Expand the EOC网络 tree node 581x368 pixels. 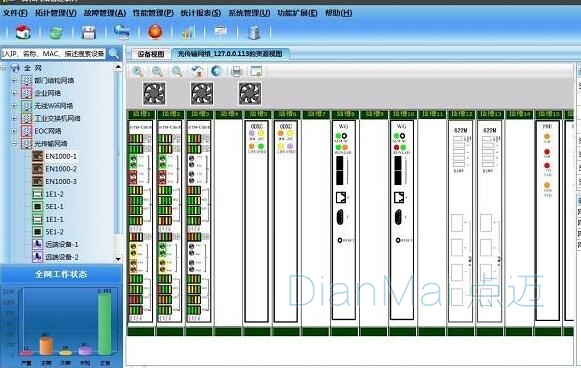pyautogui.click(x=14, y=131)
